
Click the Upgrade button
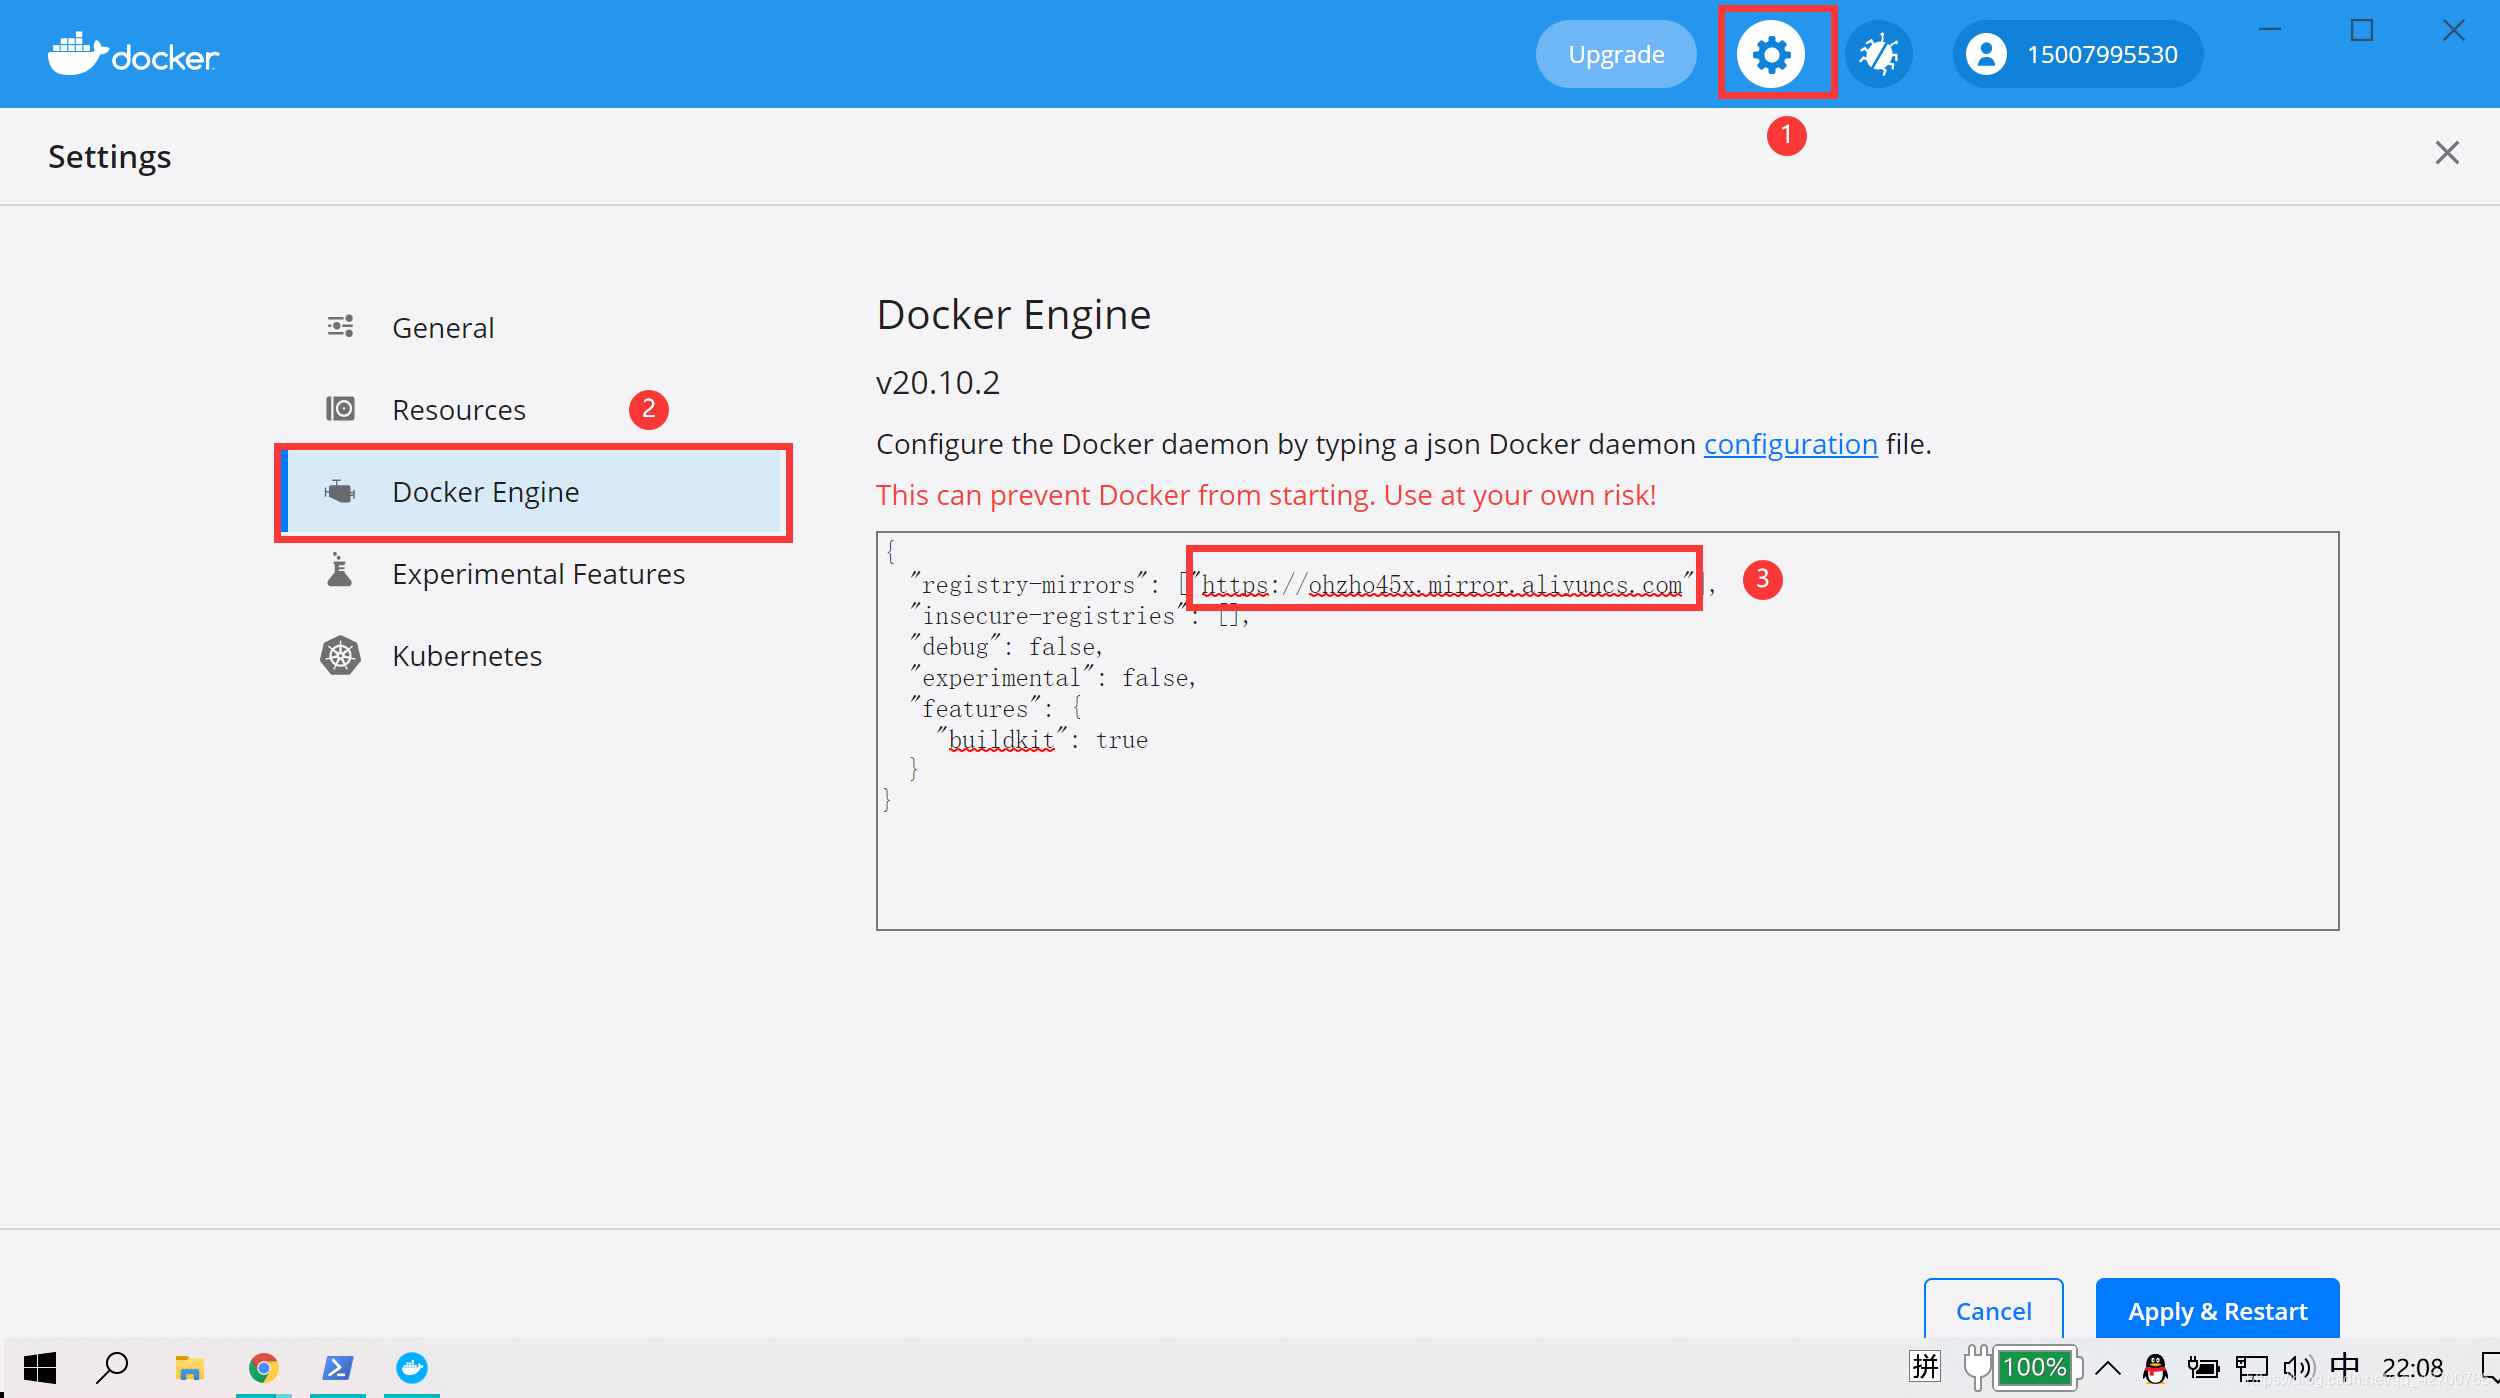[x=1616, y=54]
